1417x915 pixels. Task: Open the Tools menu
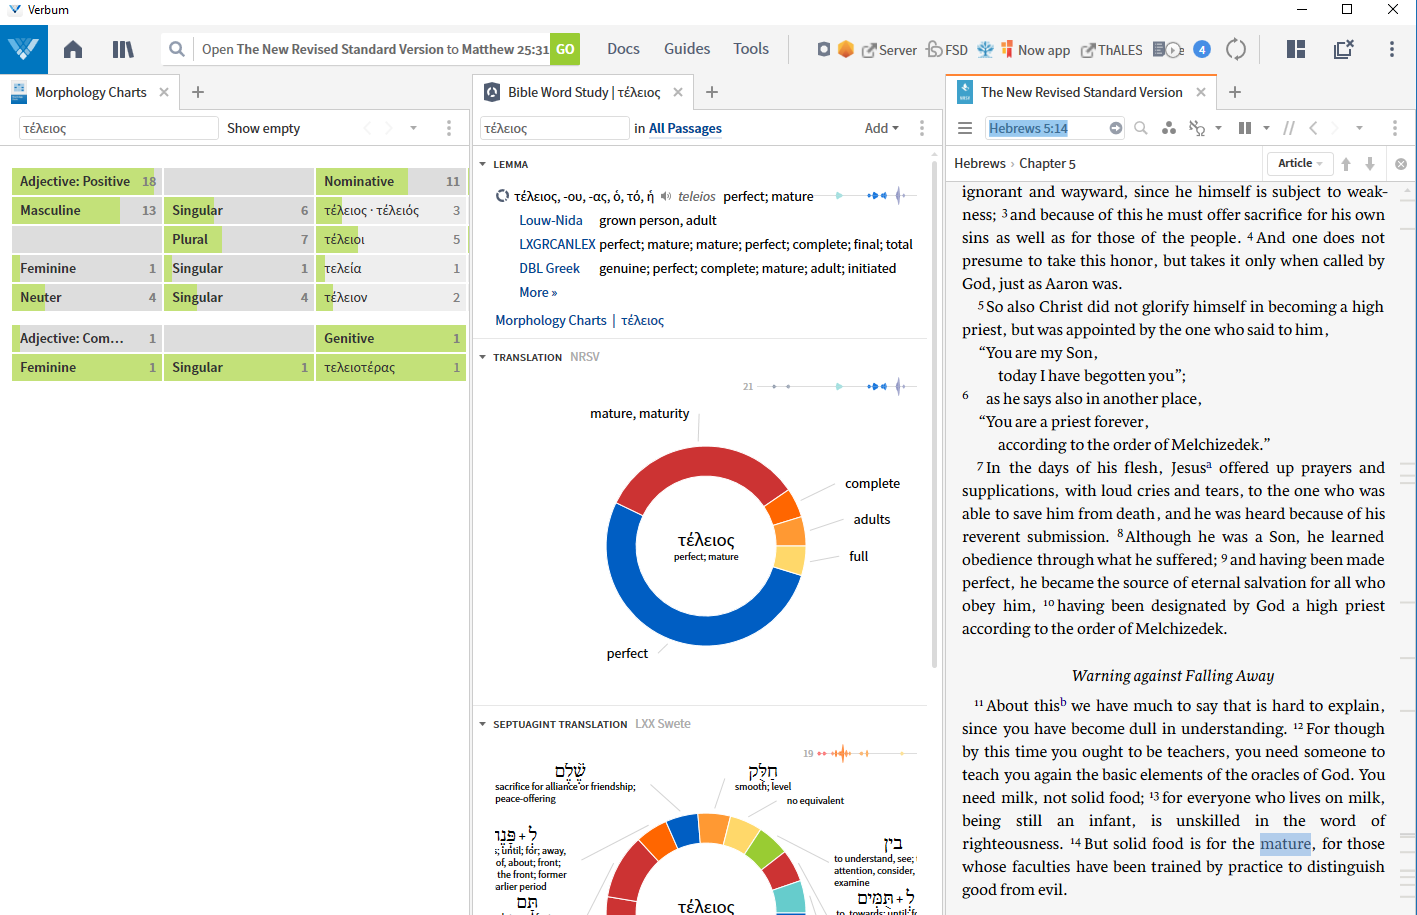tap(751, 49)
